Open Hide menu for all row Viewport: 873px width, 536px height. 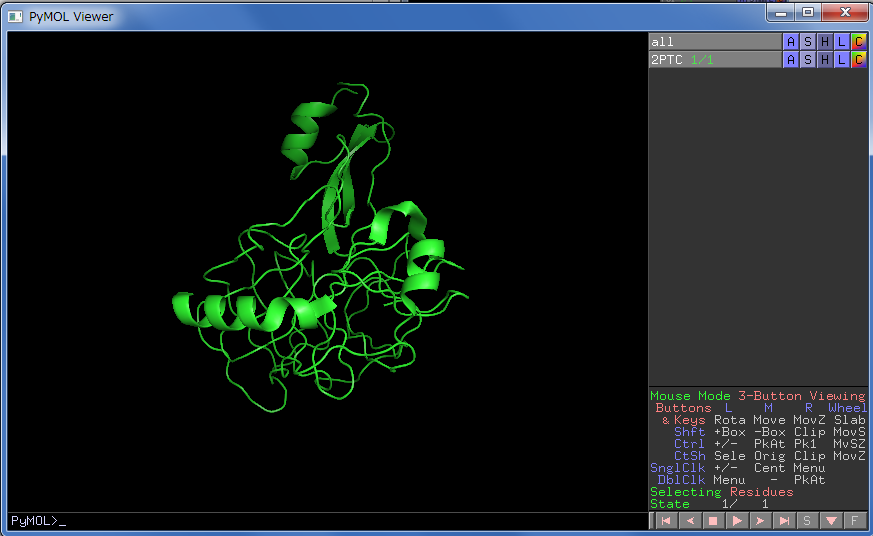pos(825,42)
